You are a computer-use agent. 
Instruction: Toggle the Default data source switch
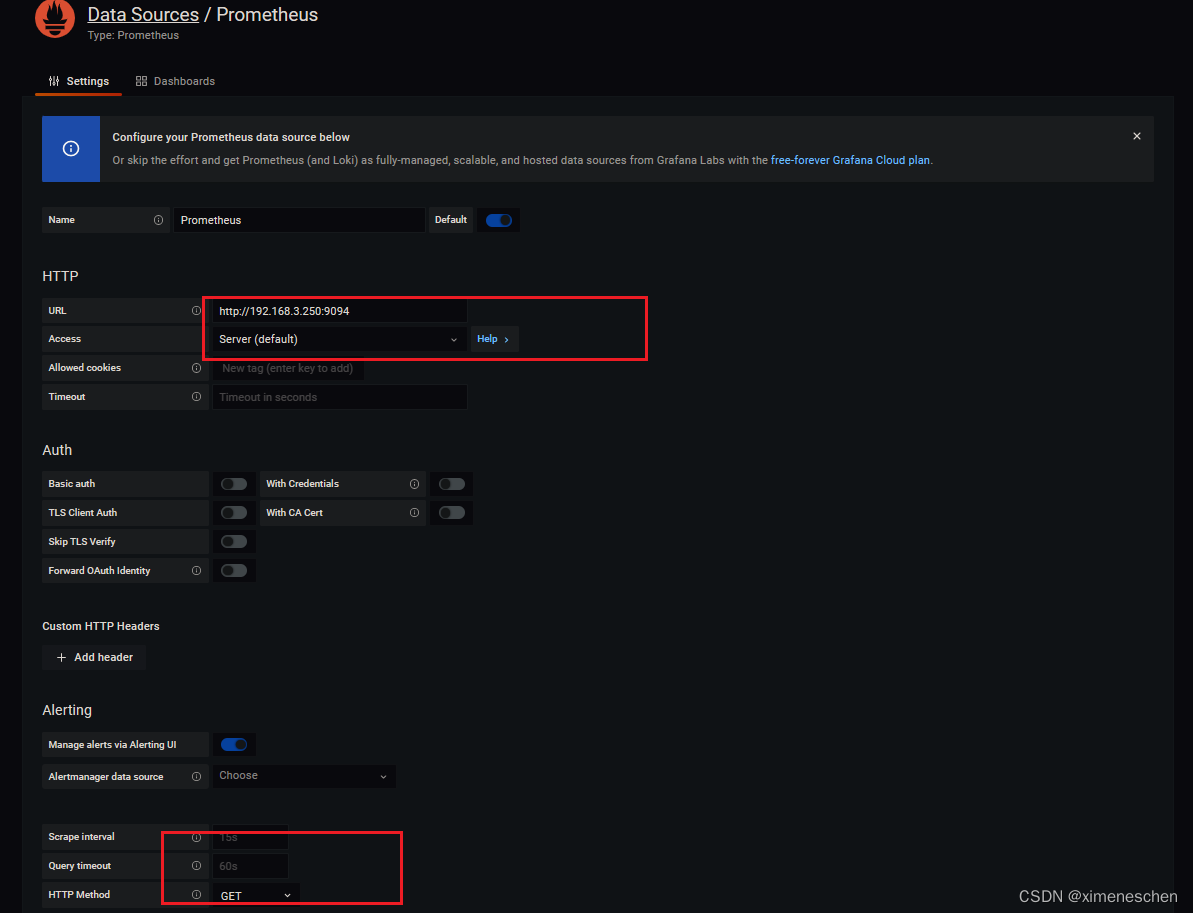coord(499,220)
